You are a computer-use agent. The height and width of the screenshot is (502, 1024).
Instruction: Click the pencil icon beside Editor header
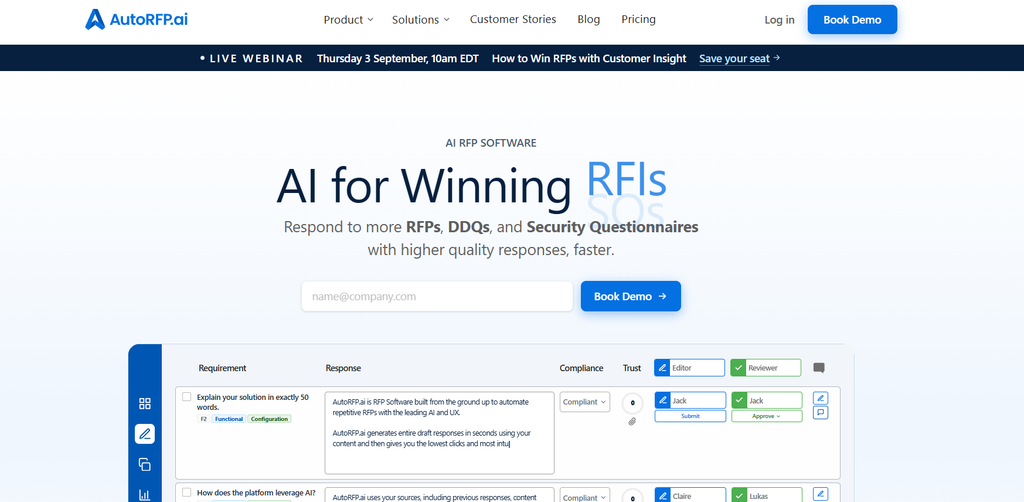[663, 368]
